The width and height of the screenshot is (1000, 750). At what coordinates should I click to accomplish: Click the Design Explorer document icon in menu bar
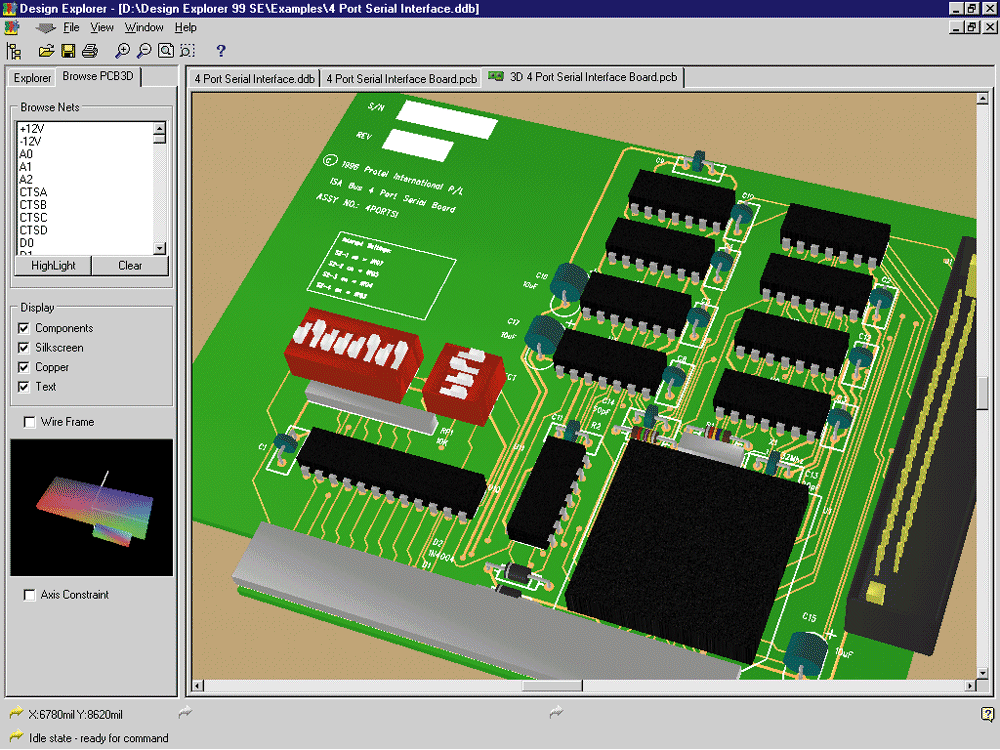click(12, 27)
